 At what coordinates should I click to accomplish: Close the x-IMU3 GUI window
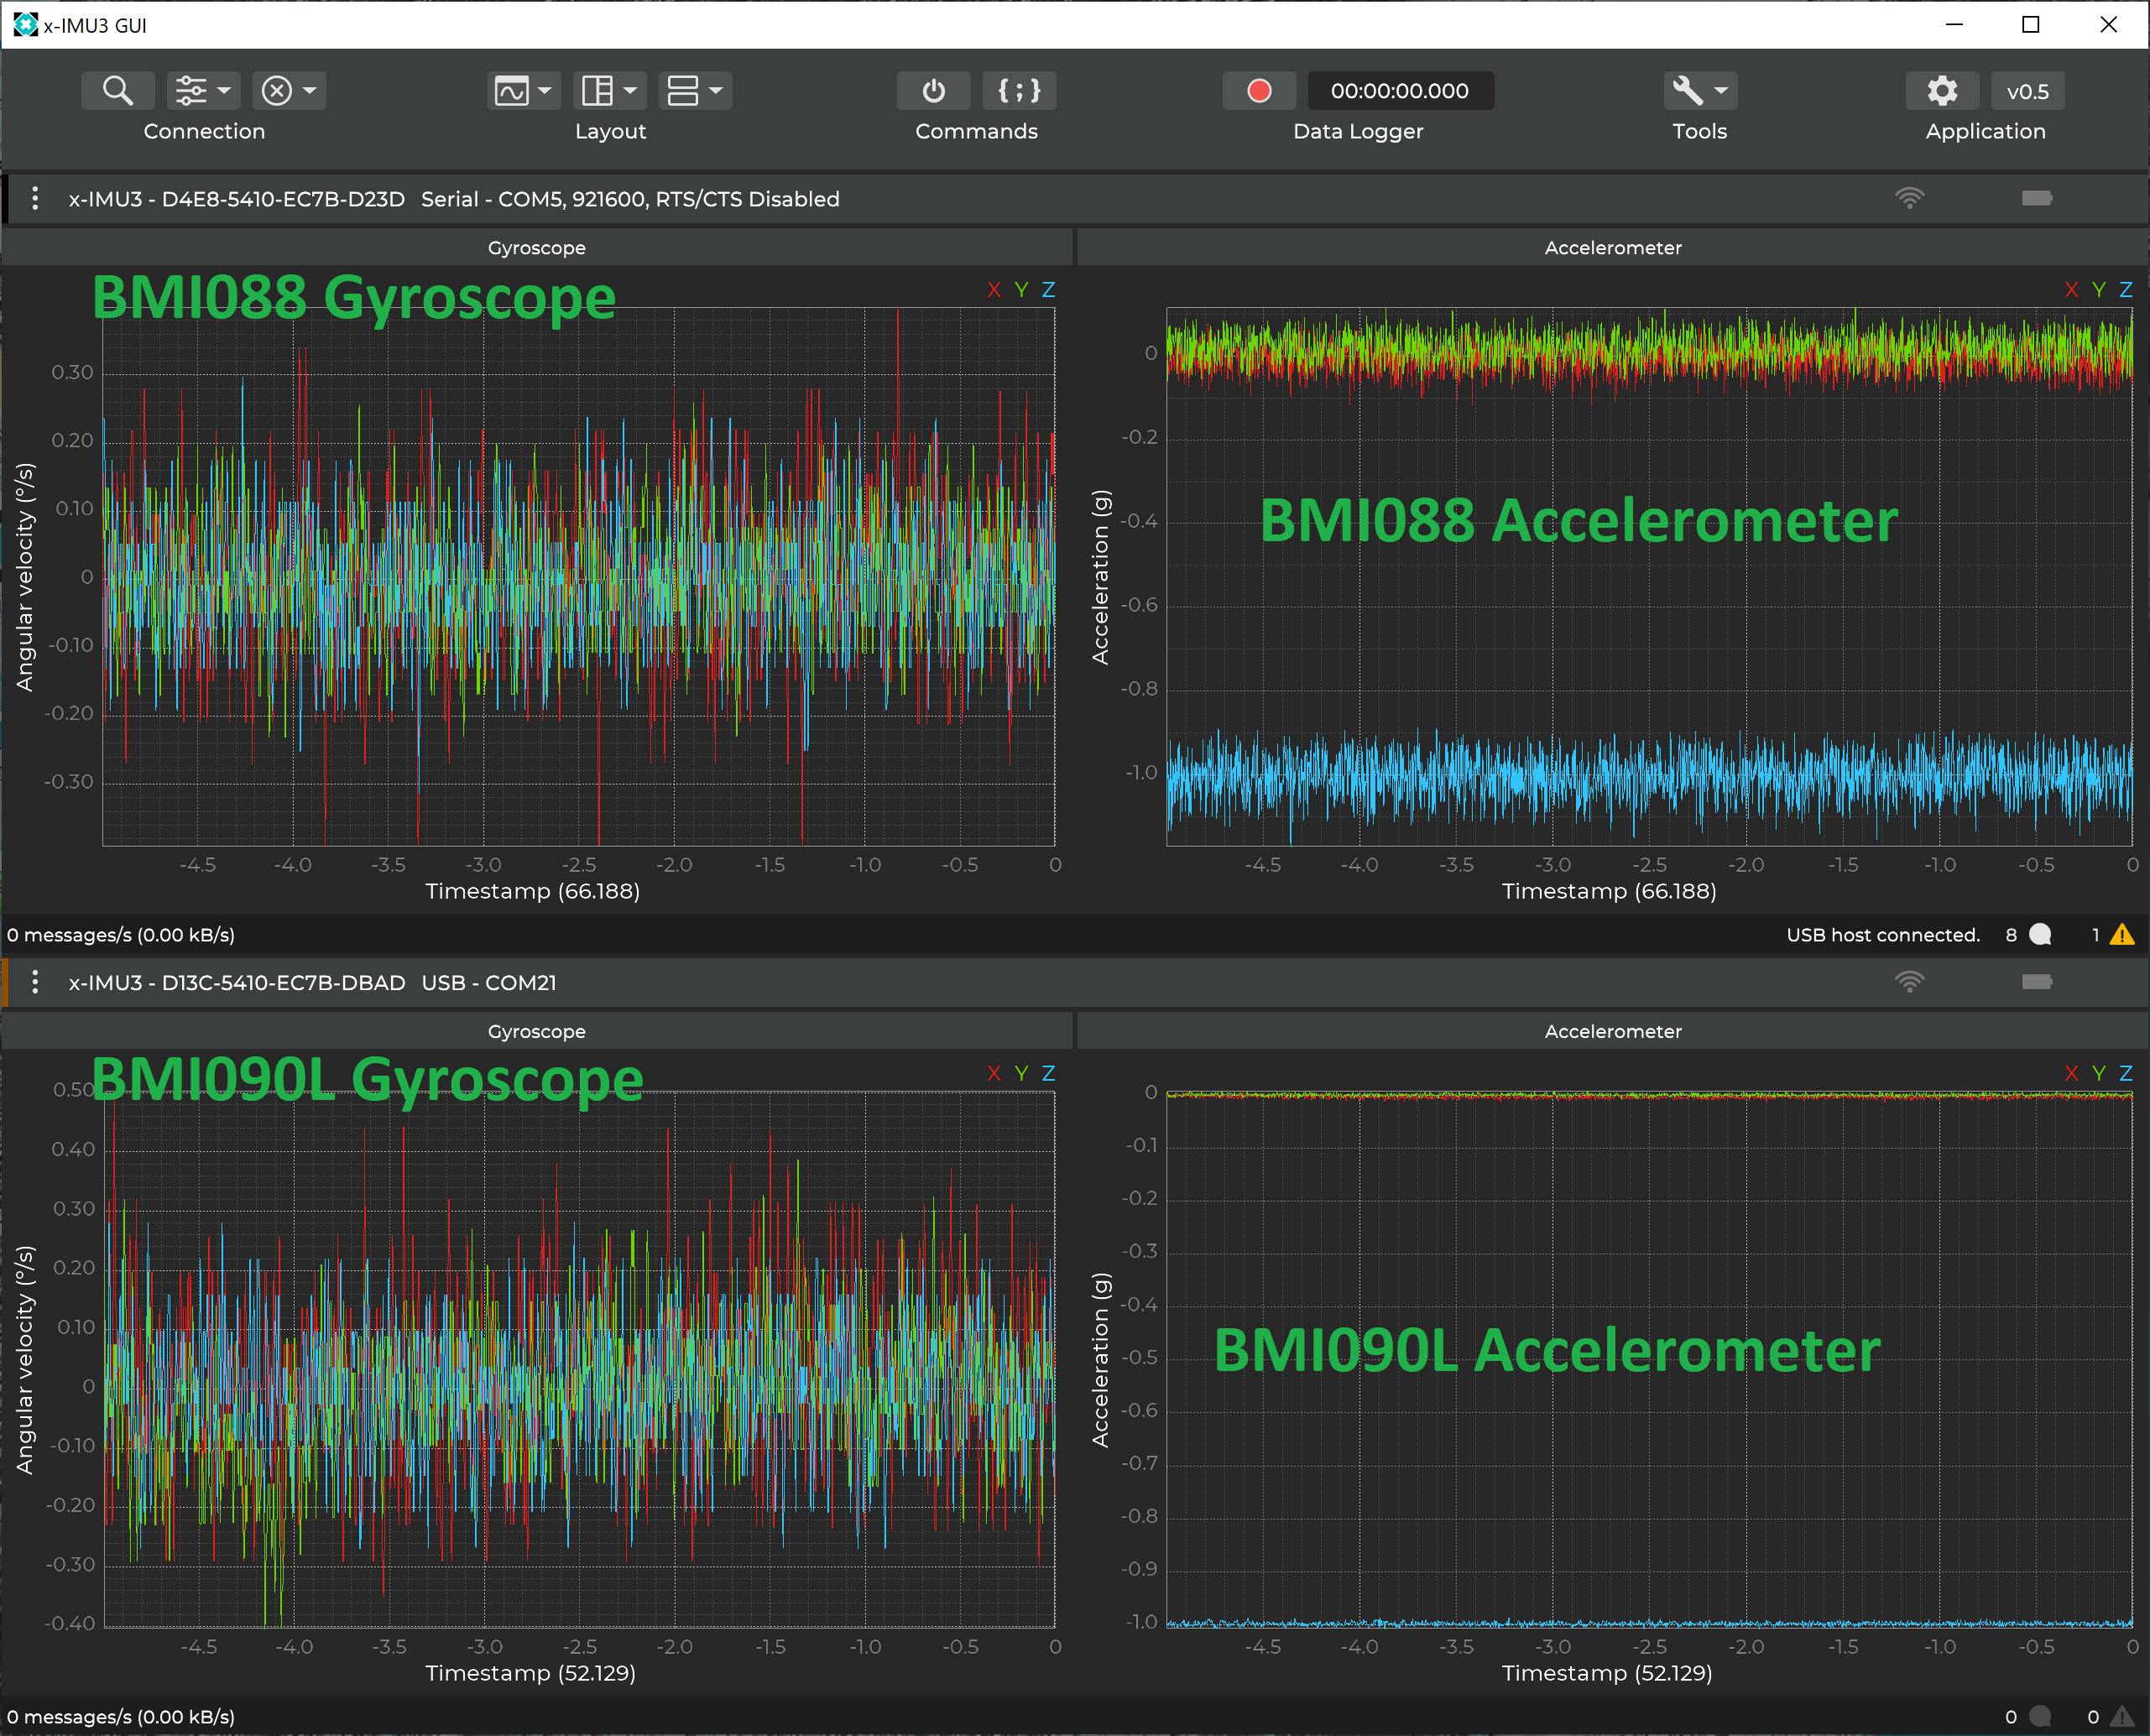coord(2108,24)
